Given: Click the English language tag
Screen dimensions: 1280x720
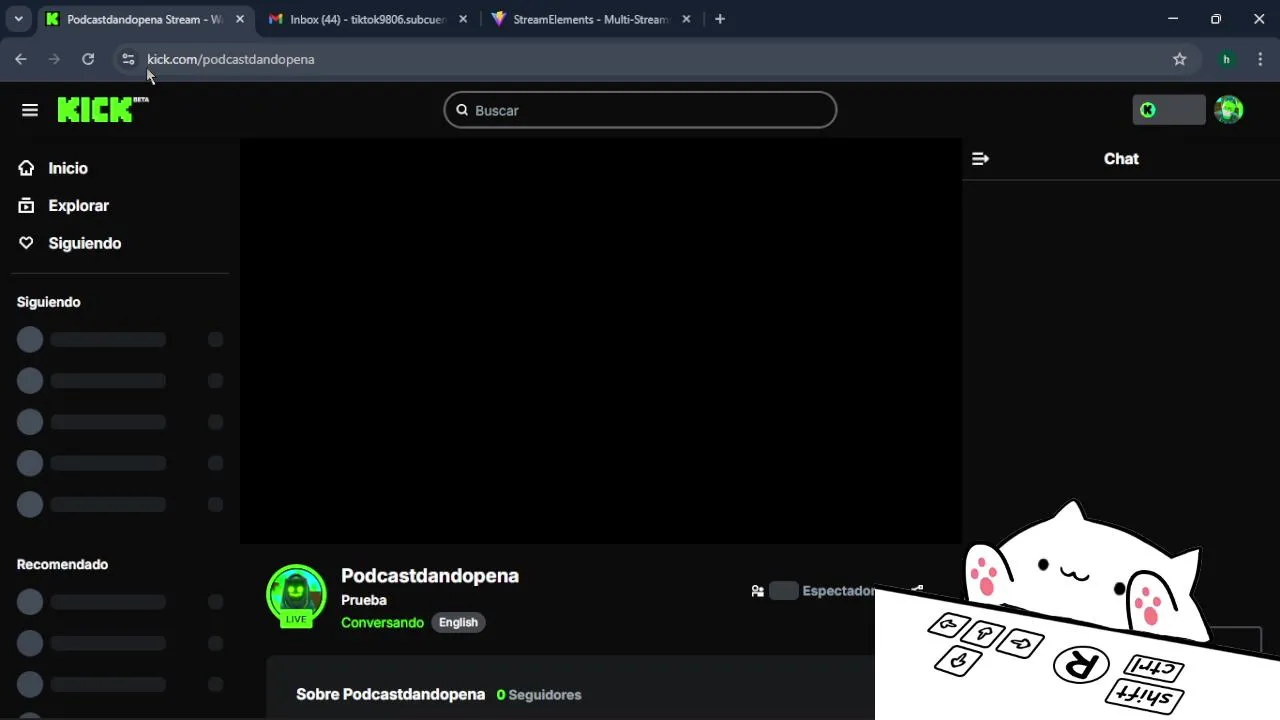Looking at the screenshot, I should point(458,622).
